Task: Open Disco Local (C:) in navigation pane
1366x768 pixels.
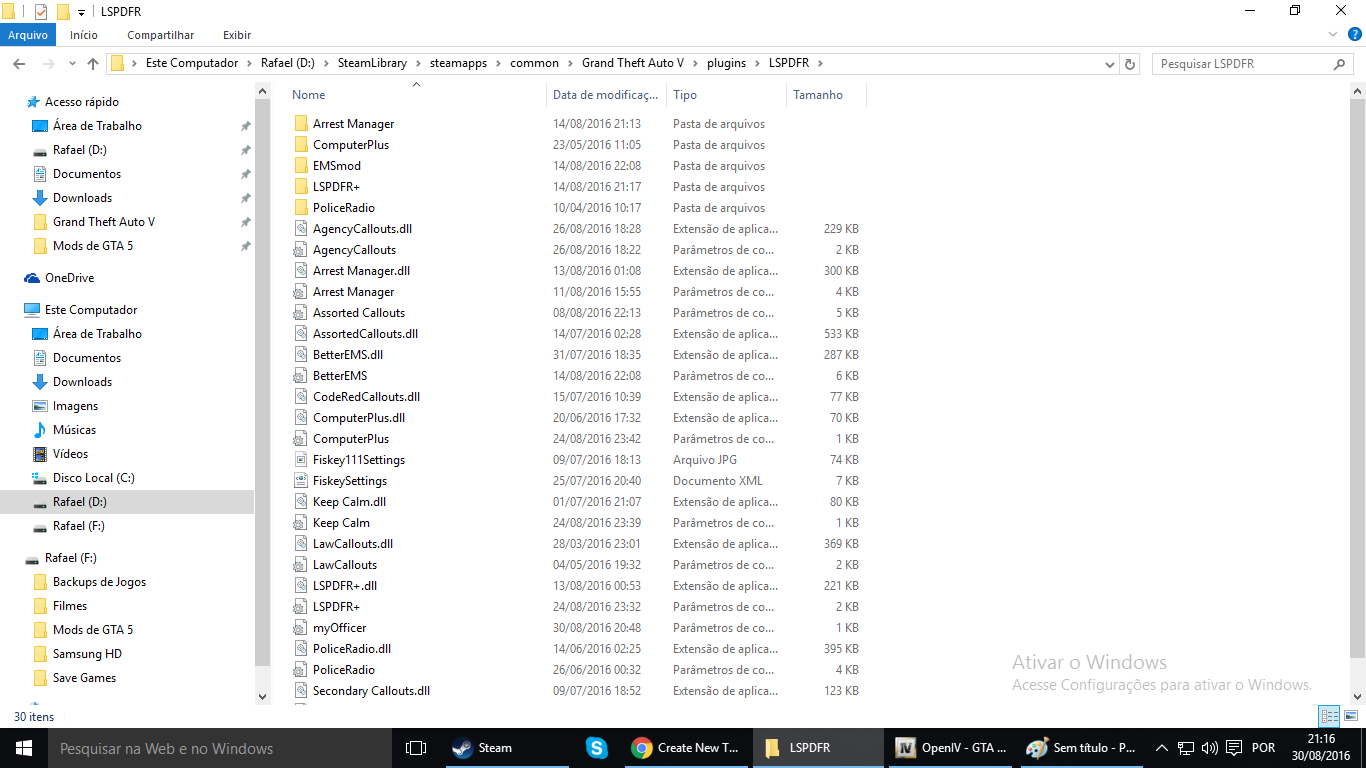Action: (x=94, y=478)
